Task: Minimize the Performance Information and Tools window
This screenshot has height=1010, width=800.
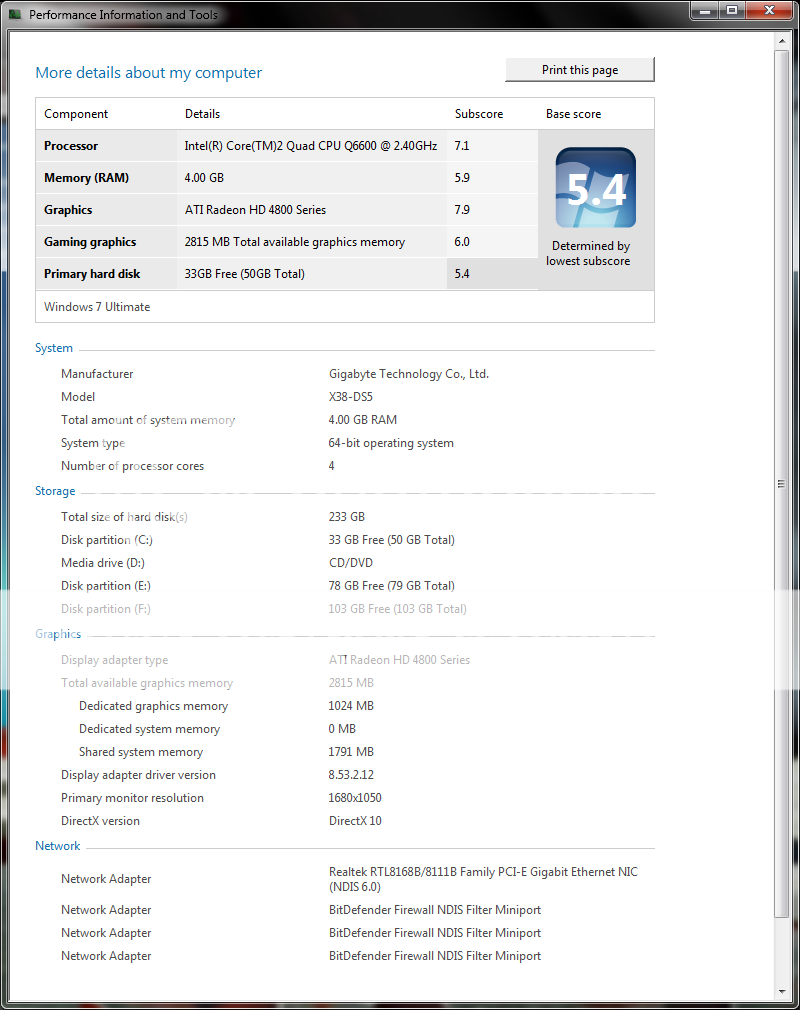Action: coord(704,11)
